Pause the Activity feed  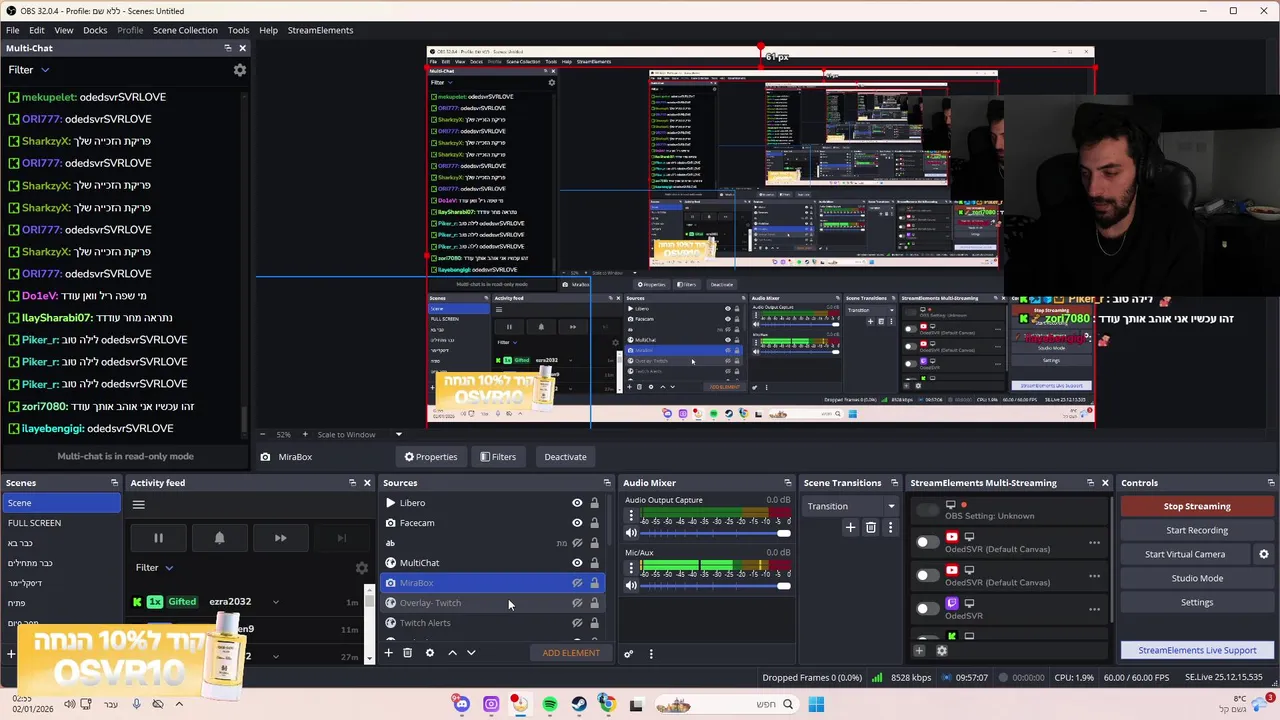(x=158, y=538)
